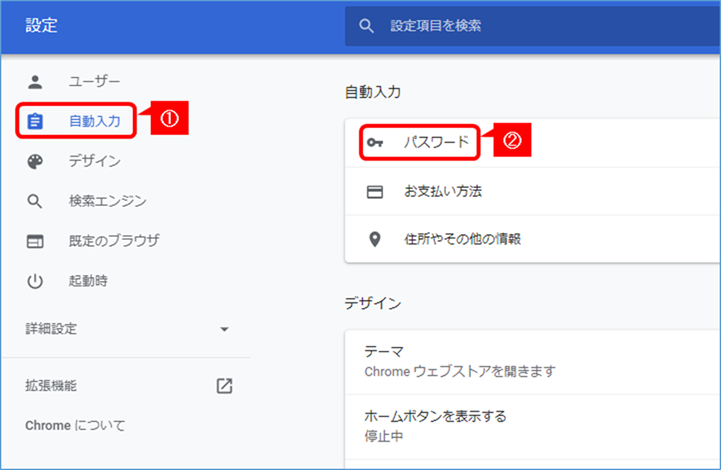This screenshot has height=470, width=721.
Task: Click the magnifier icon in settings search bar
Action: point(366,26)
